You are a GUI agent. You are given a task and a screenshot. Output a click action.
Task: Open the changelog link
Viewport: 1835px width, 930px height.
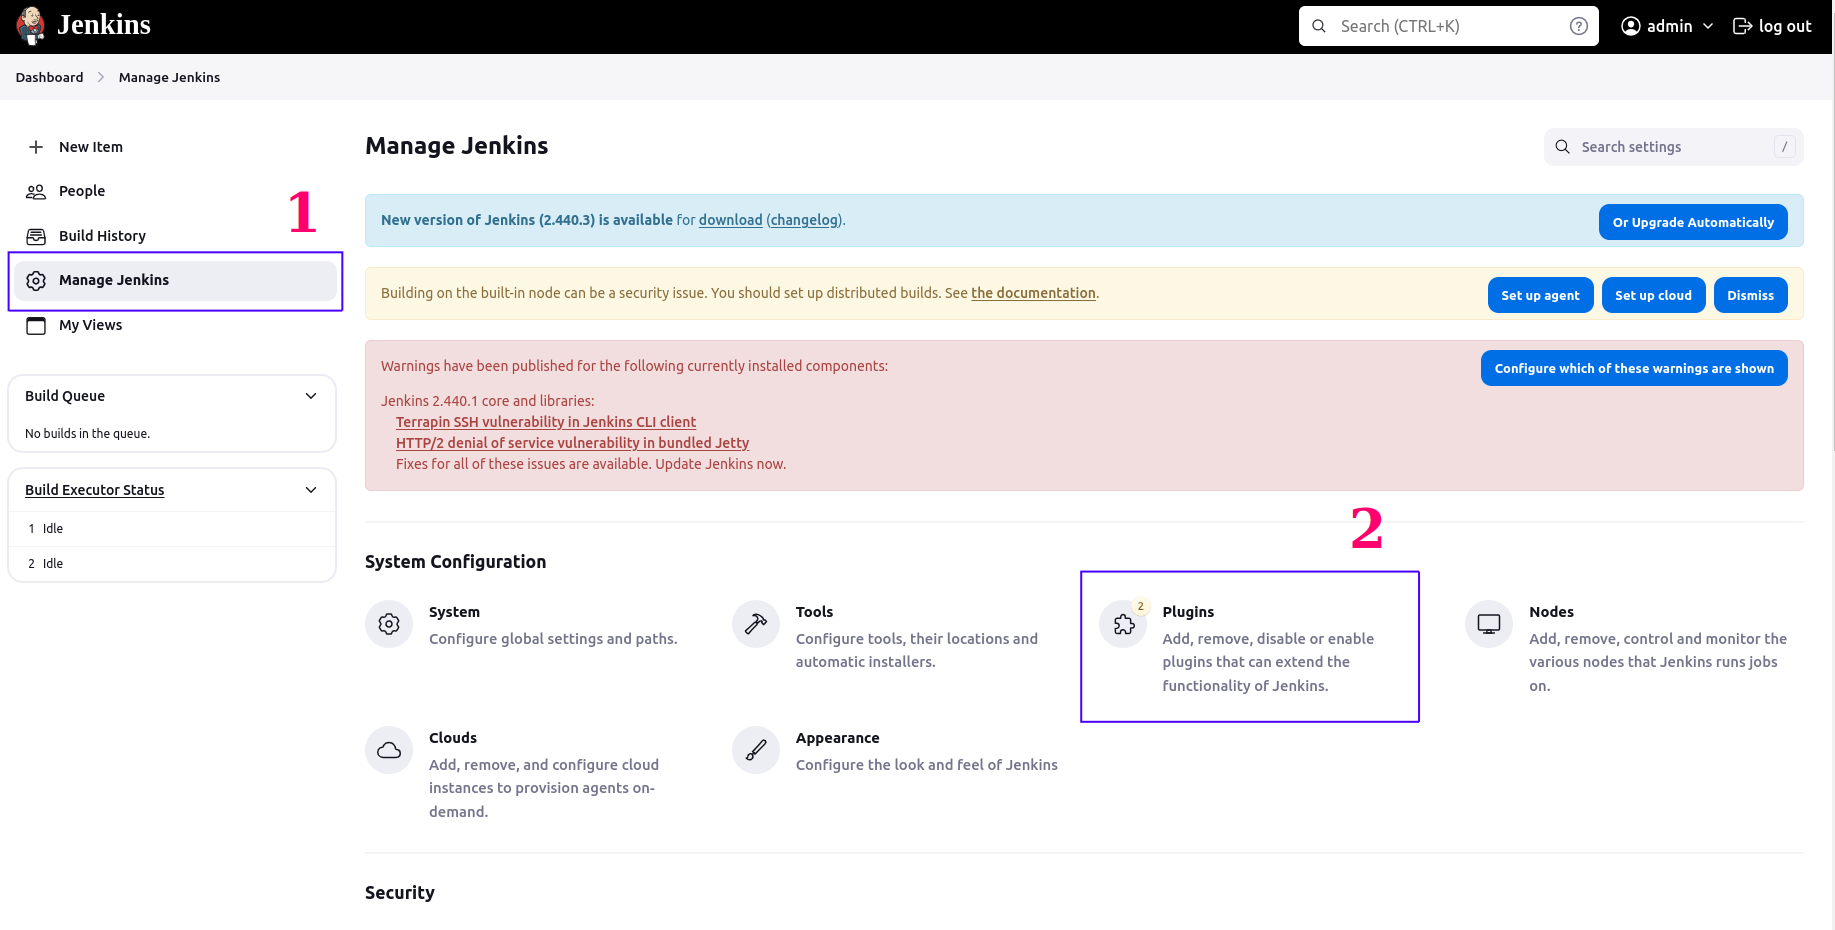[805, 220]
